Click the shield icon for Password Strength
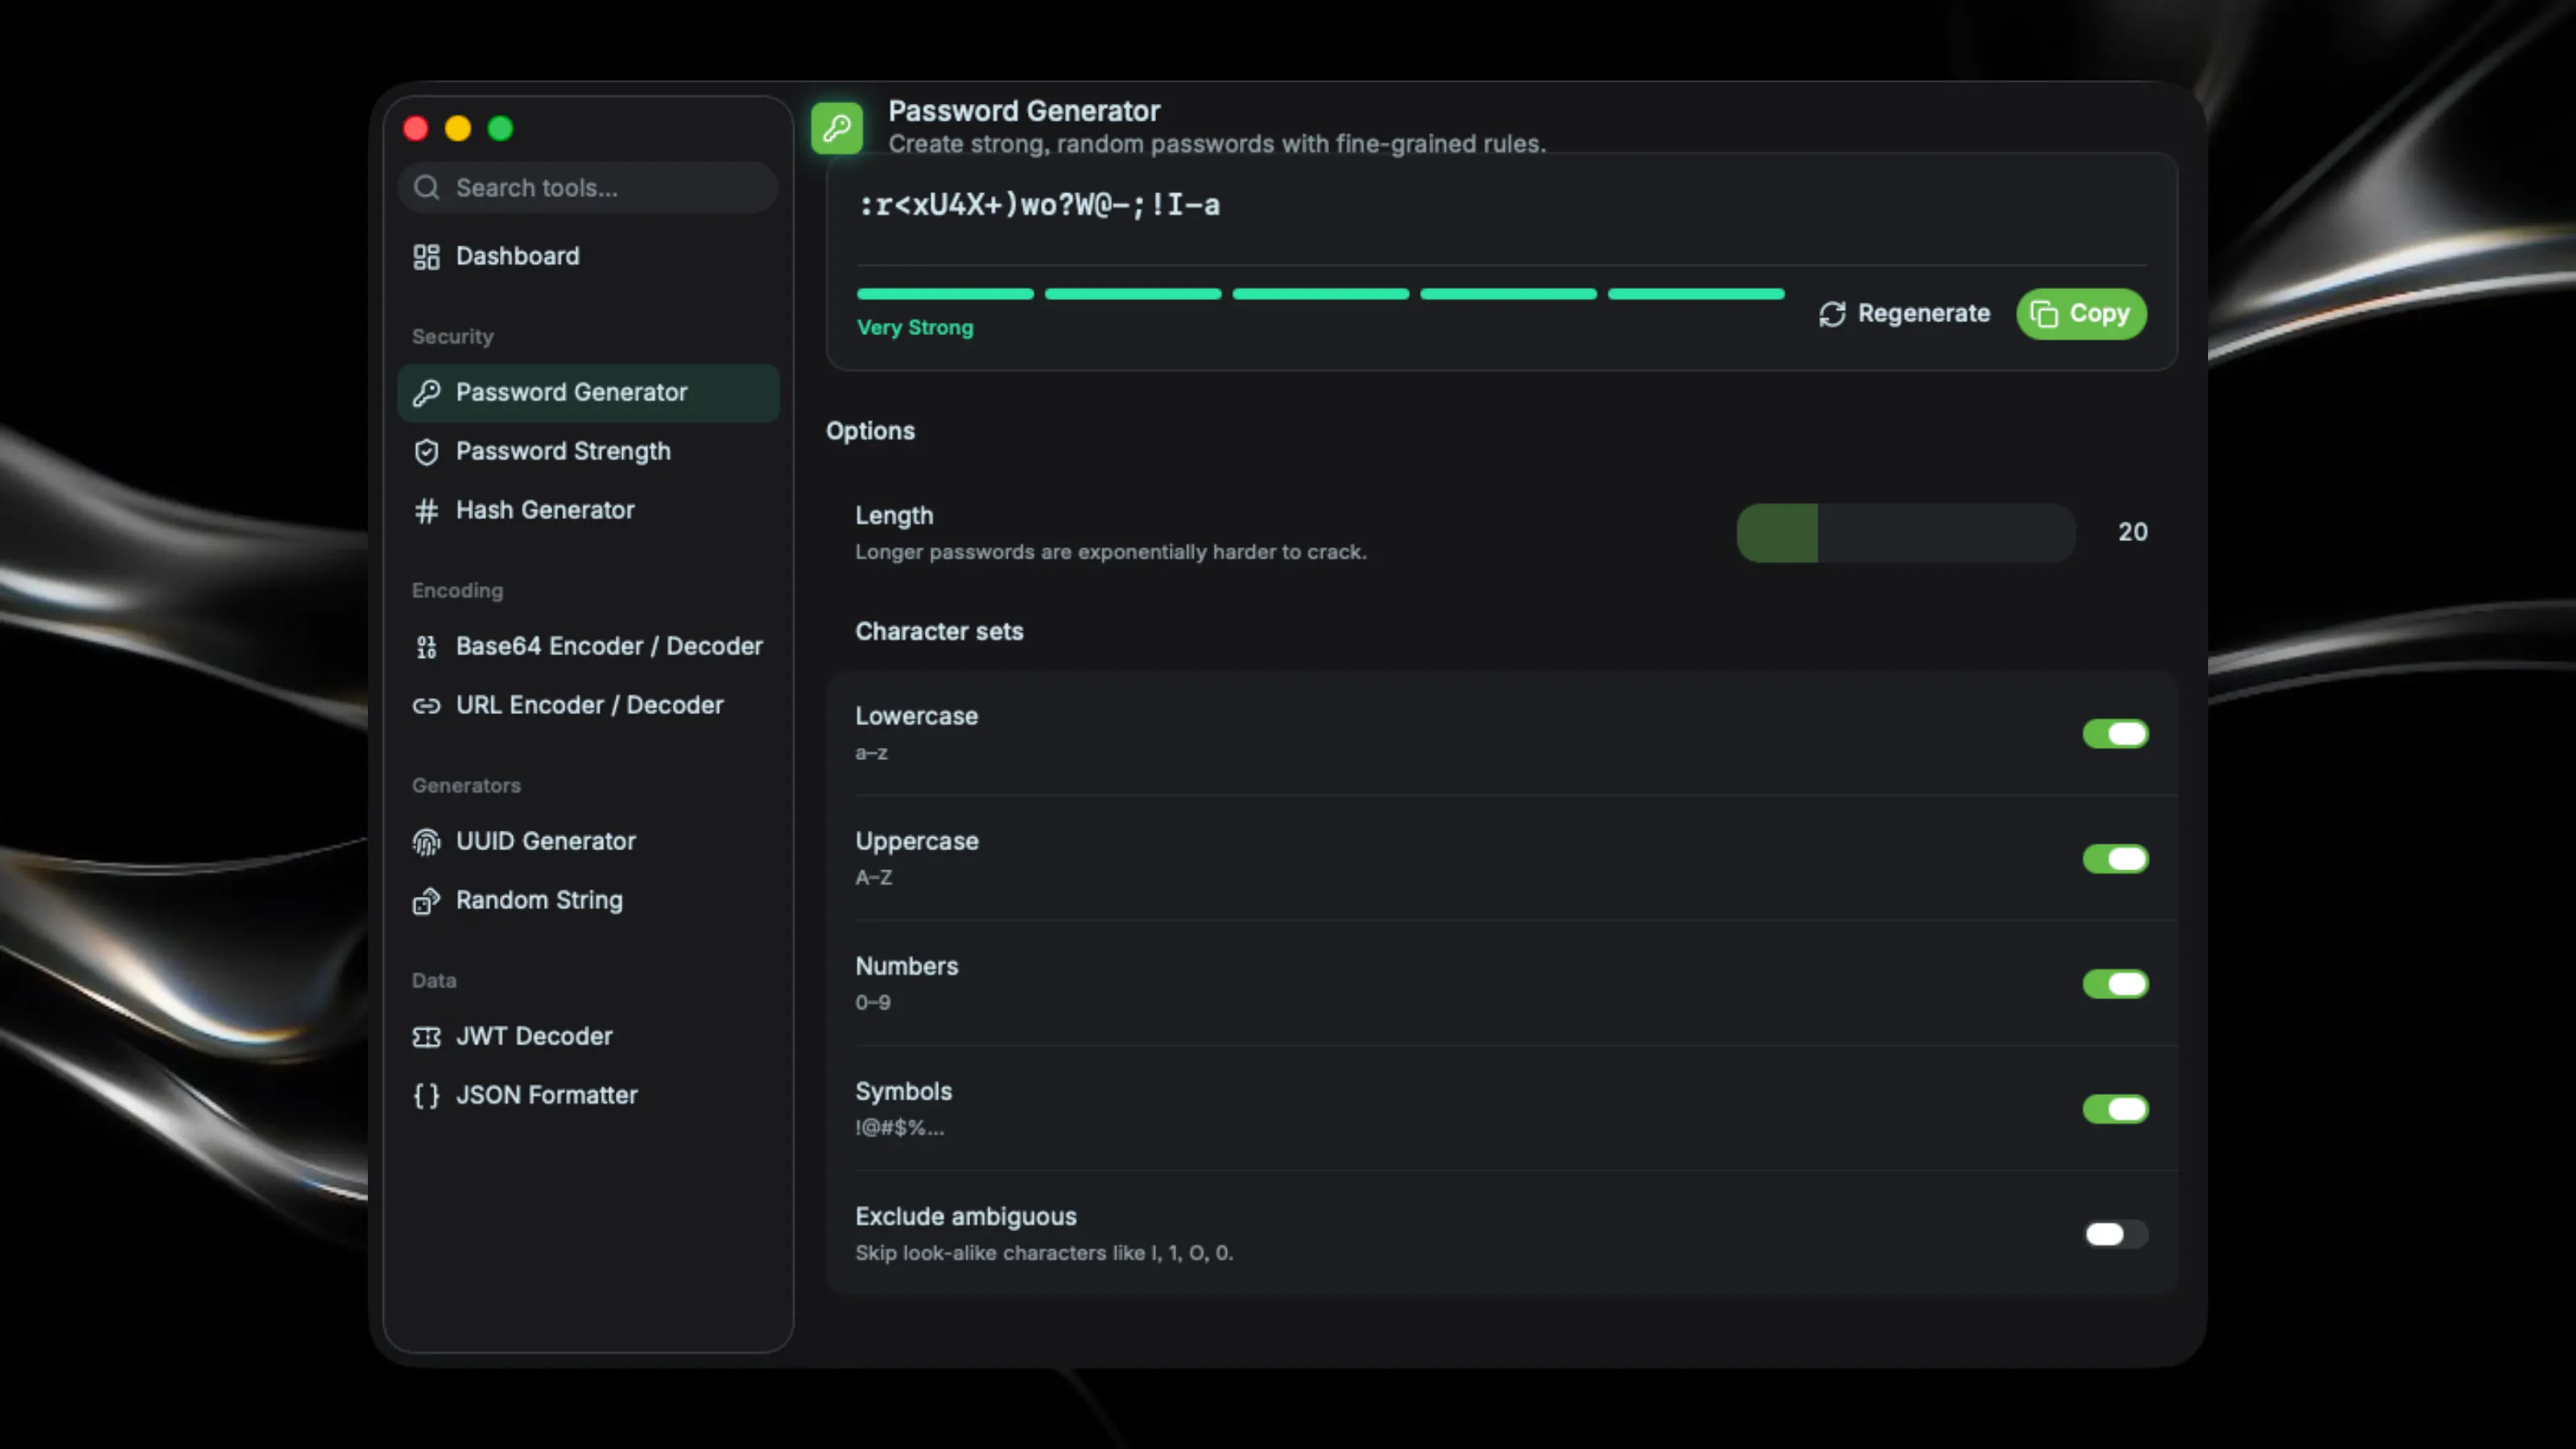 [x=426, y=452]
